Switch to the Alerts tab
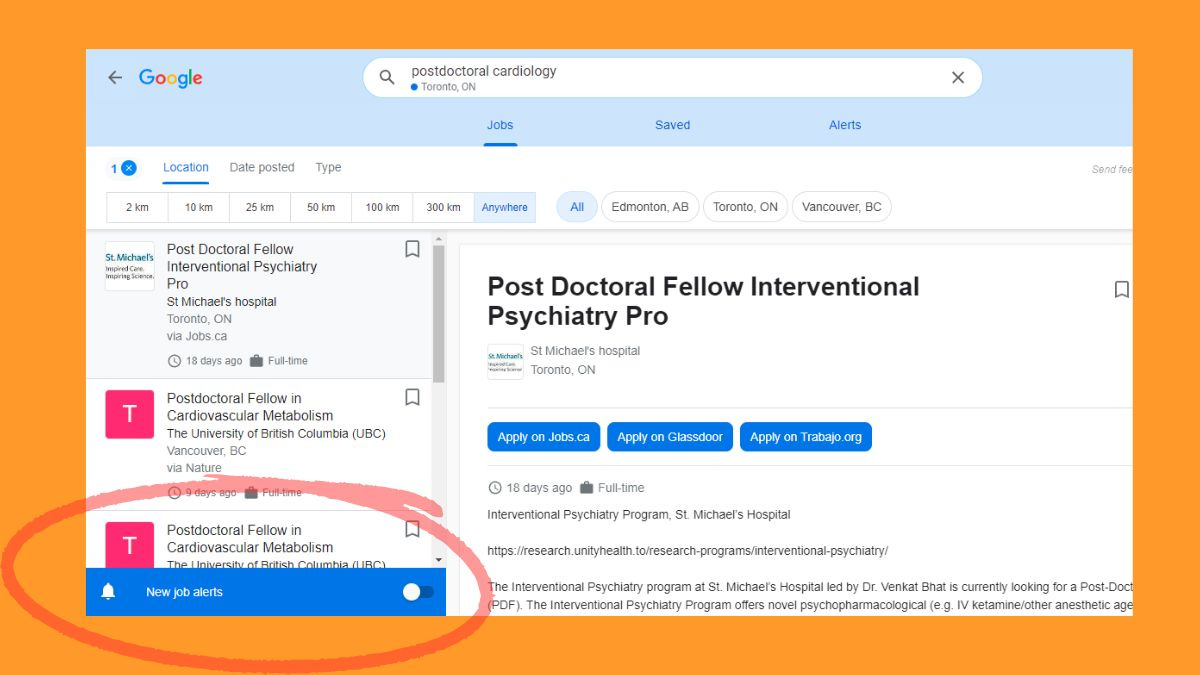Viewport: 1200px width, 675px height. (x=845, y=125)
